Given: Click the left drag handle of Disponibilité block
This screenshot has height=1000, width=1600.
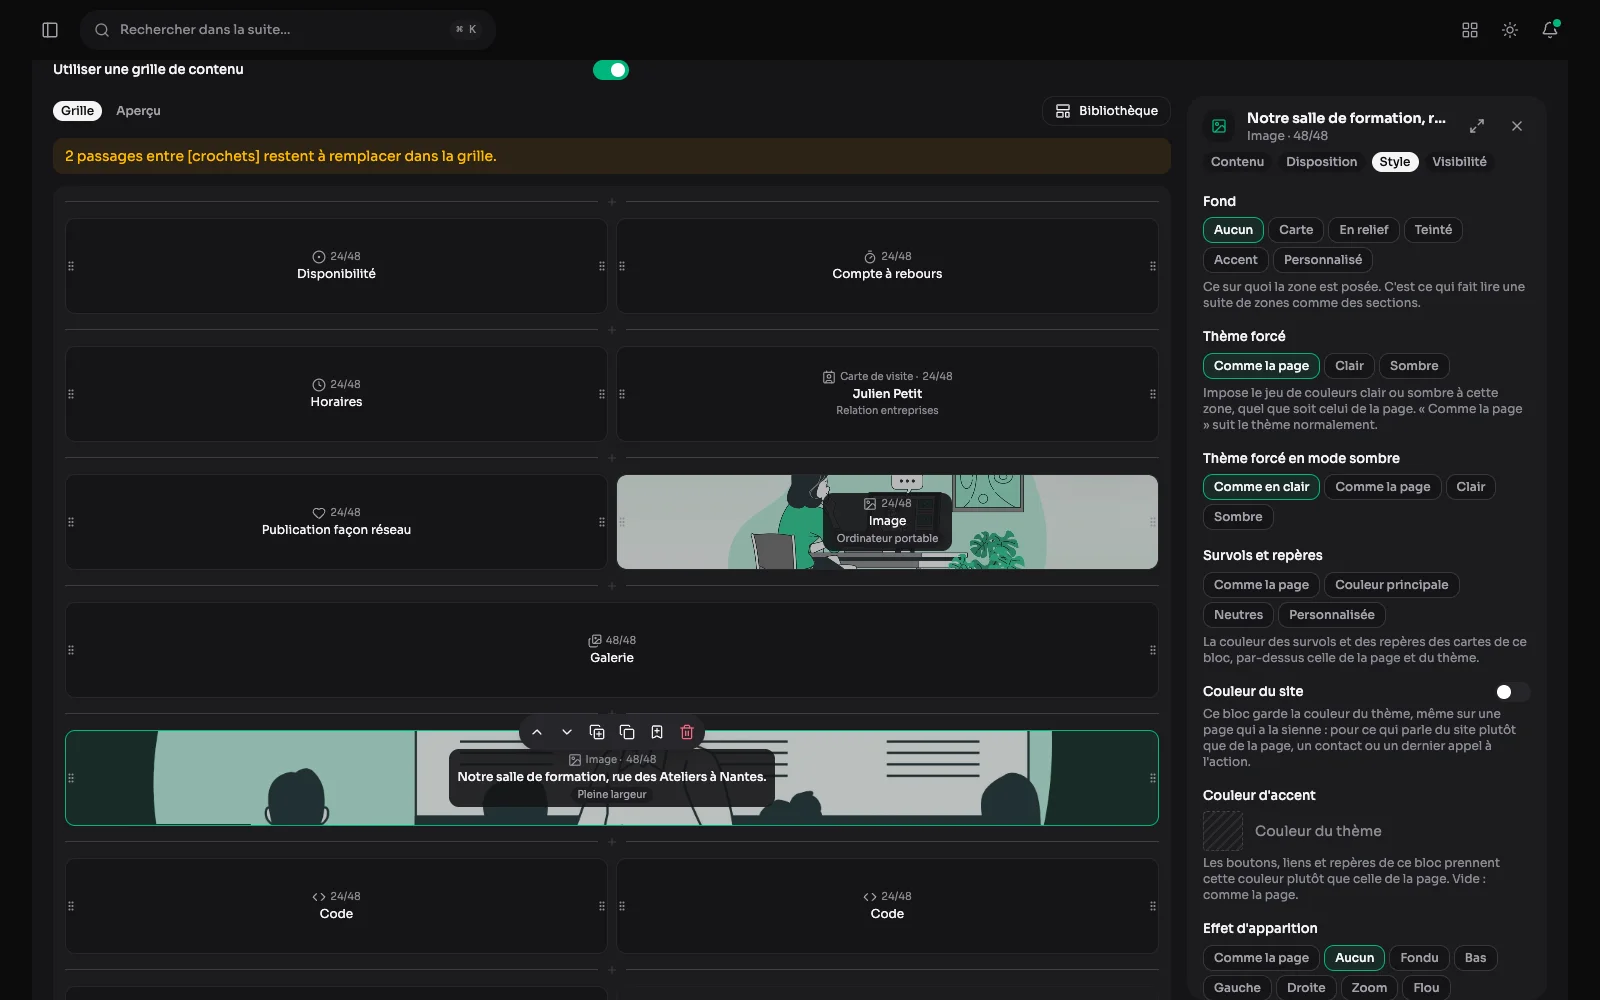Looking at the screenshot, I should [x=71, y=266].
